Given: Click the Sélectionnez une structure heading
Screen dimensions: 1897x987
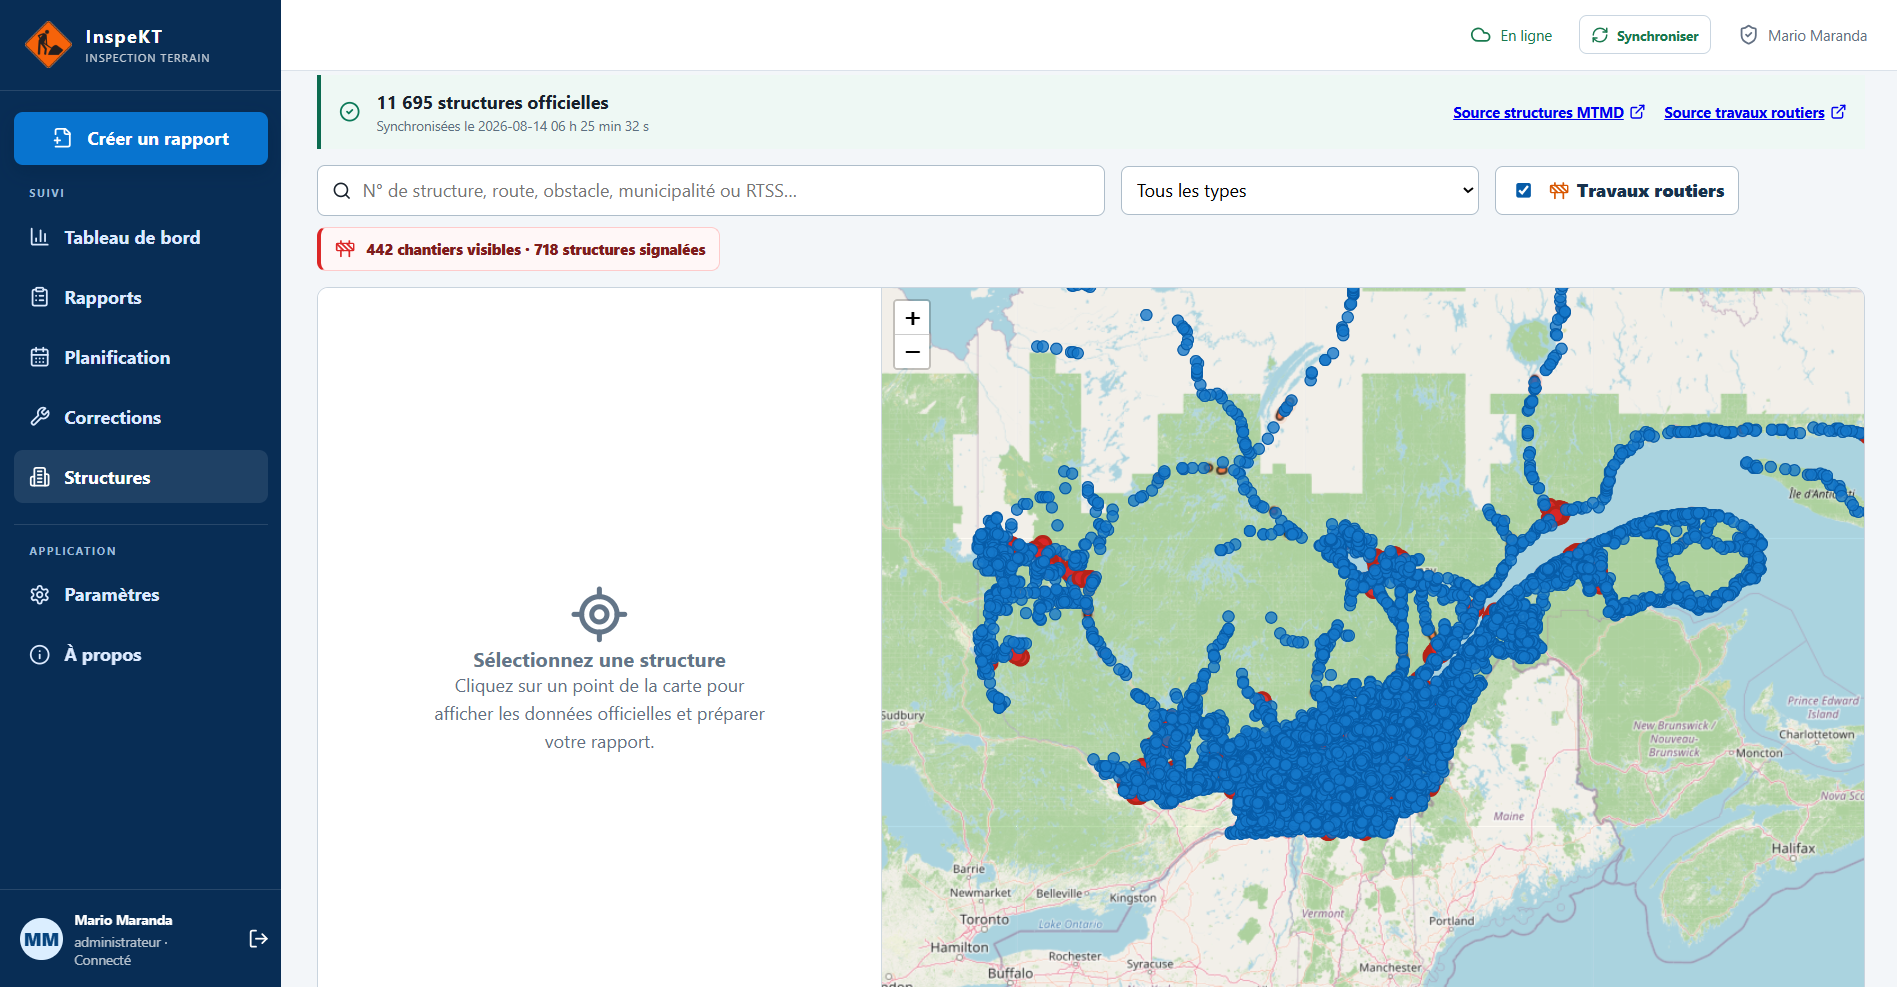Looking at the screenshot, I should 599,660.
